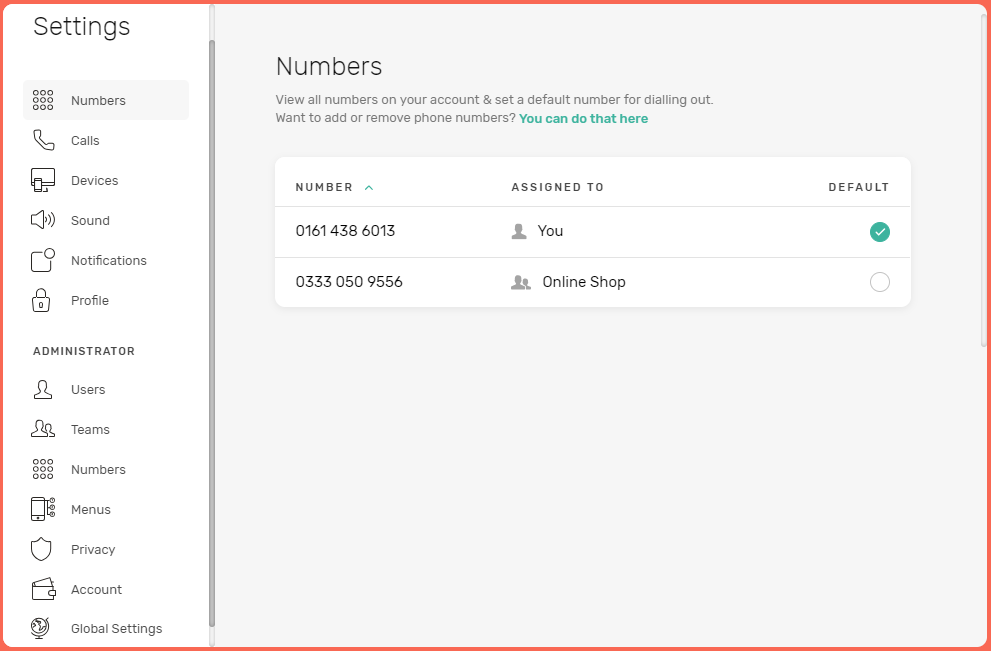The image size is (991, 651).
Task: Click the team icon beside Online Shop
Action: pos(520,282)
